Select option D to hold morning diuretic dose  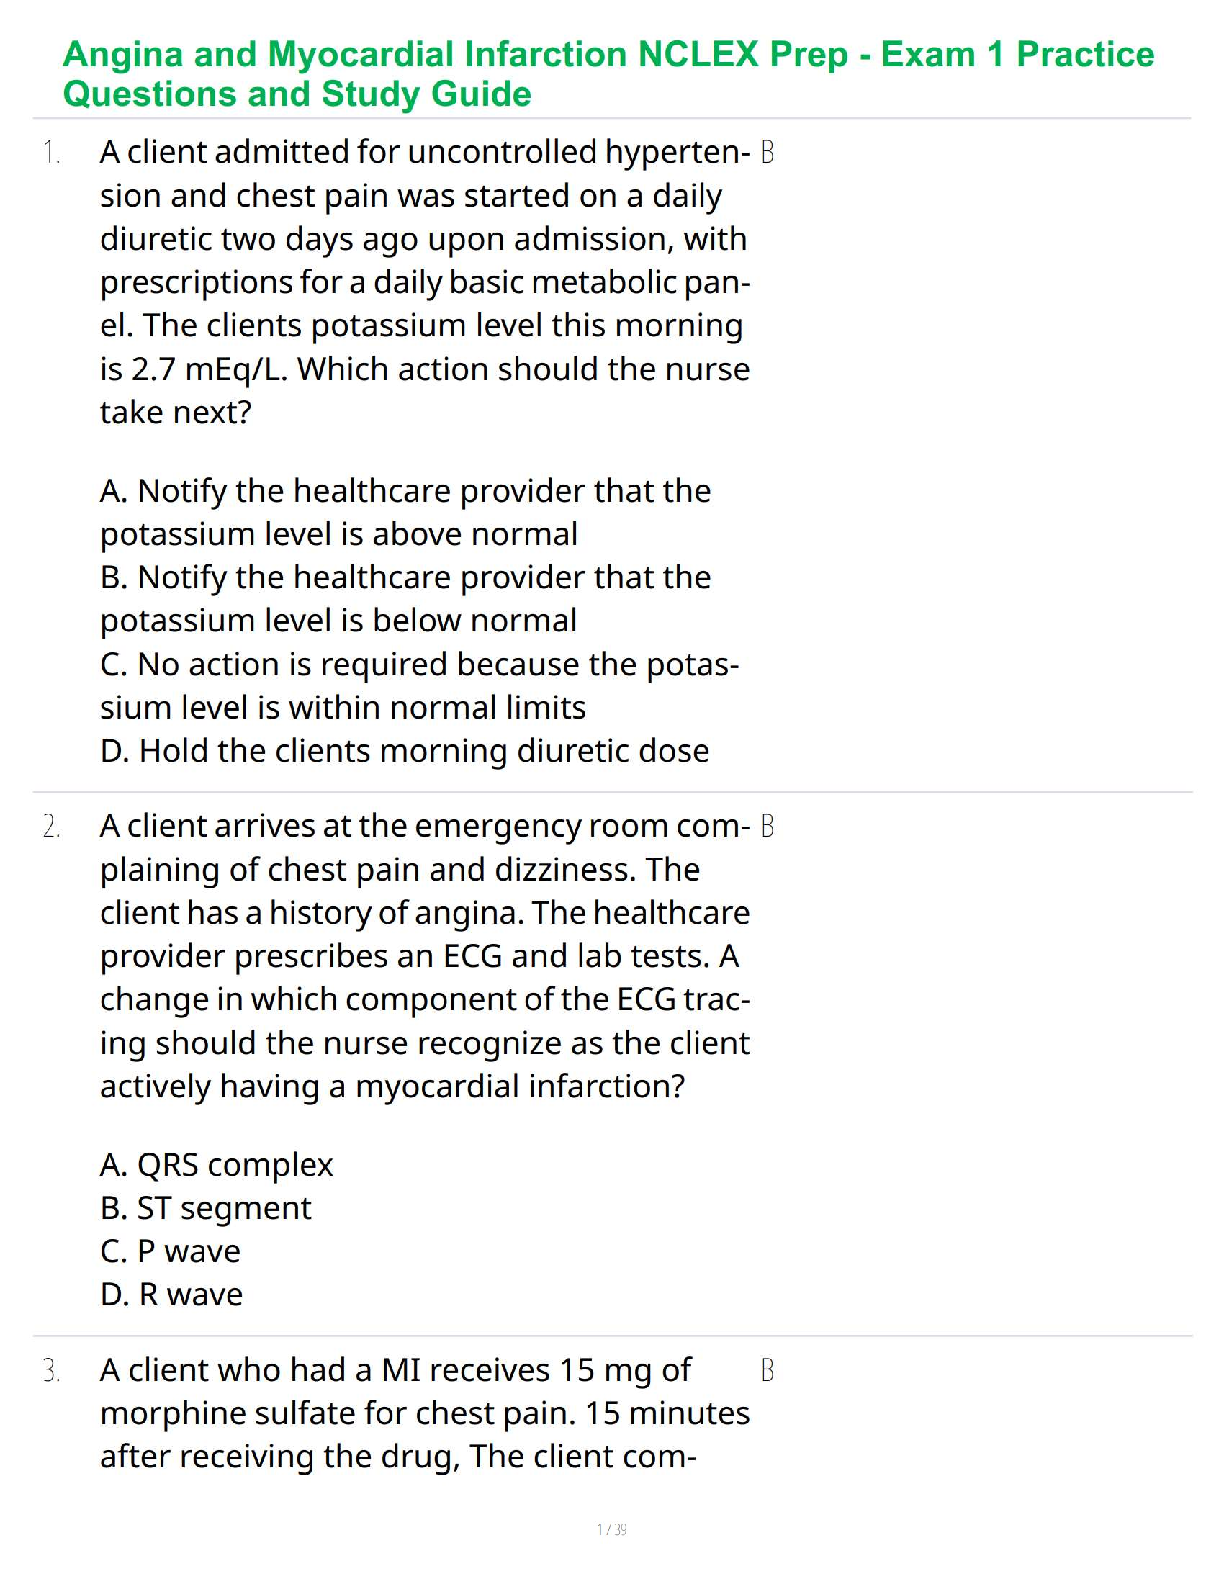[404, 751]
